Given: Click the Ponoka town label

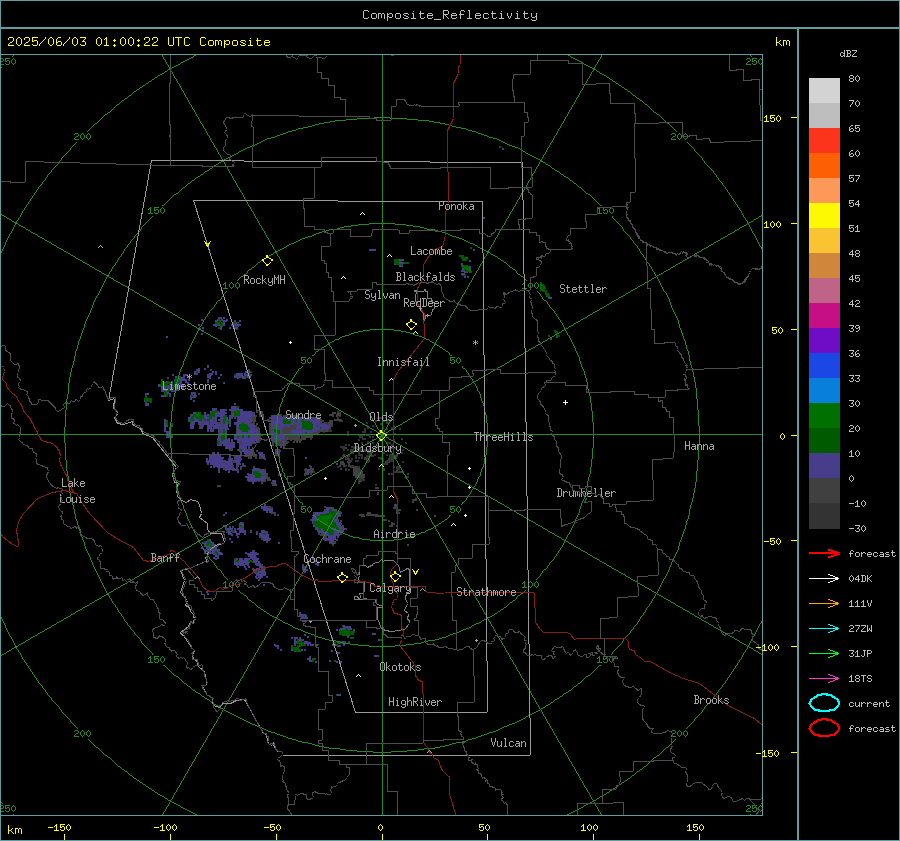Looking at the screenshot, I should [x=456, y=206].
